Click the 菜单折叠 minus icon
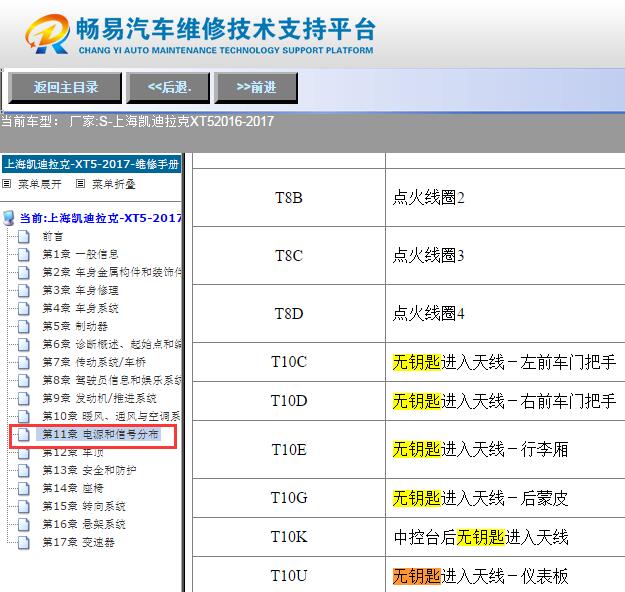Image resolution: width=625 pixels, height=592 pixels. pyautogui.click(x=81, y=184)
